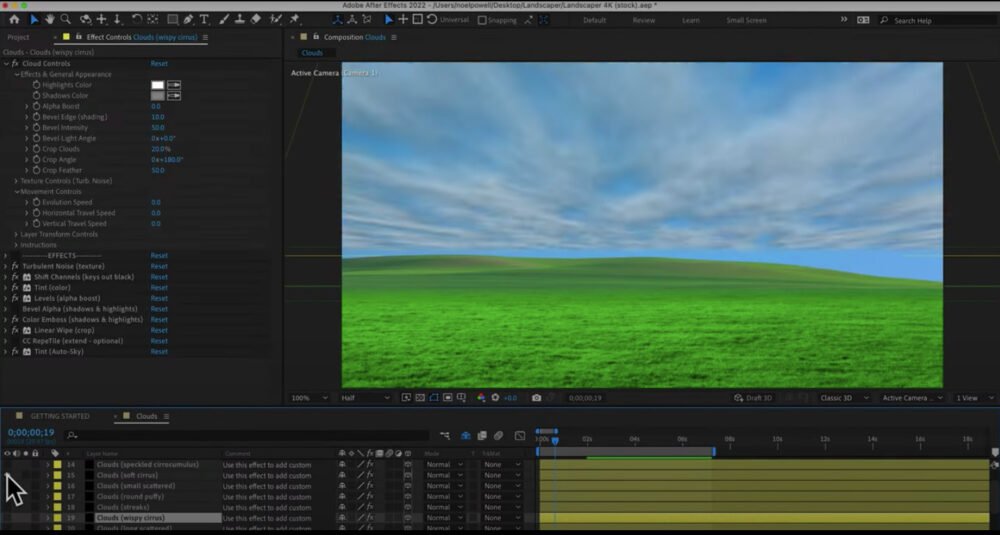1000x535 pixels.
Task: Switch to GETTING STARTED timeline tab
Action: pos(60,416)
